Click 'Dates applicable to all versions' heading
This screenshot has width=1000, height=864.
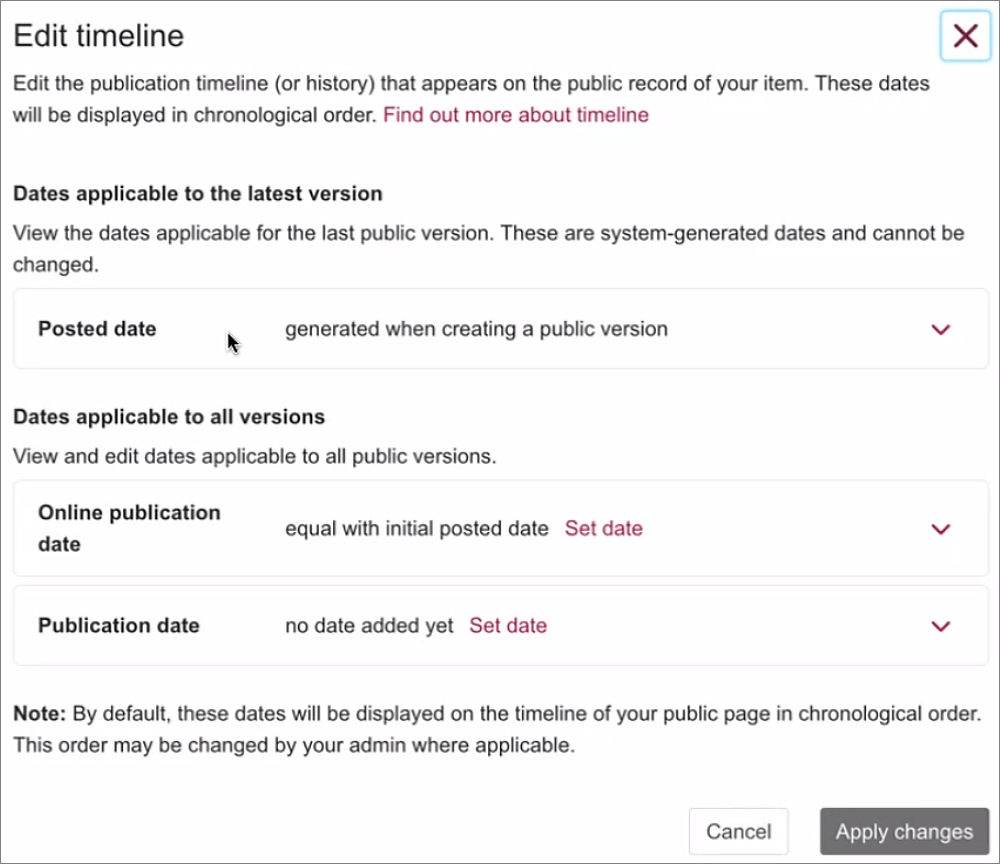coord(169,417)
